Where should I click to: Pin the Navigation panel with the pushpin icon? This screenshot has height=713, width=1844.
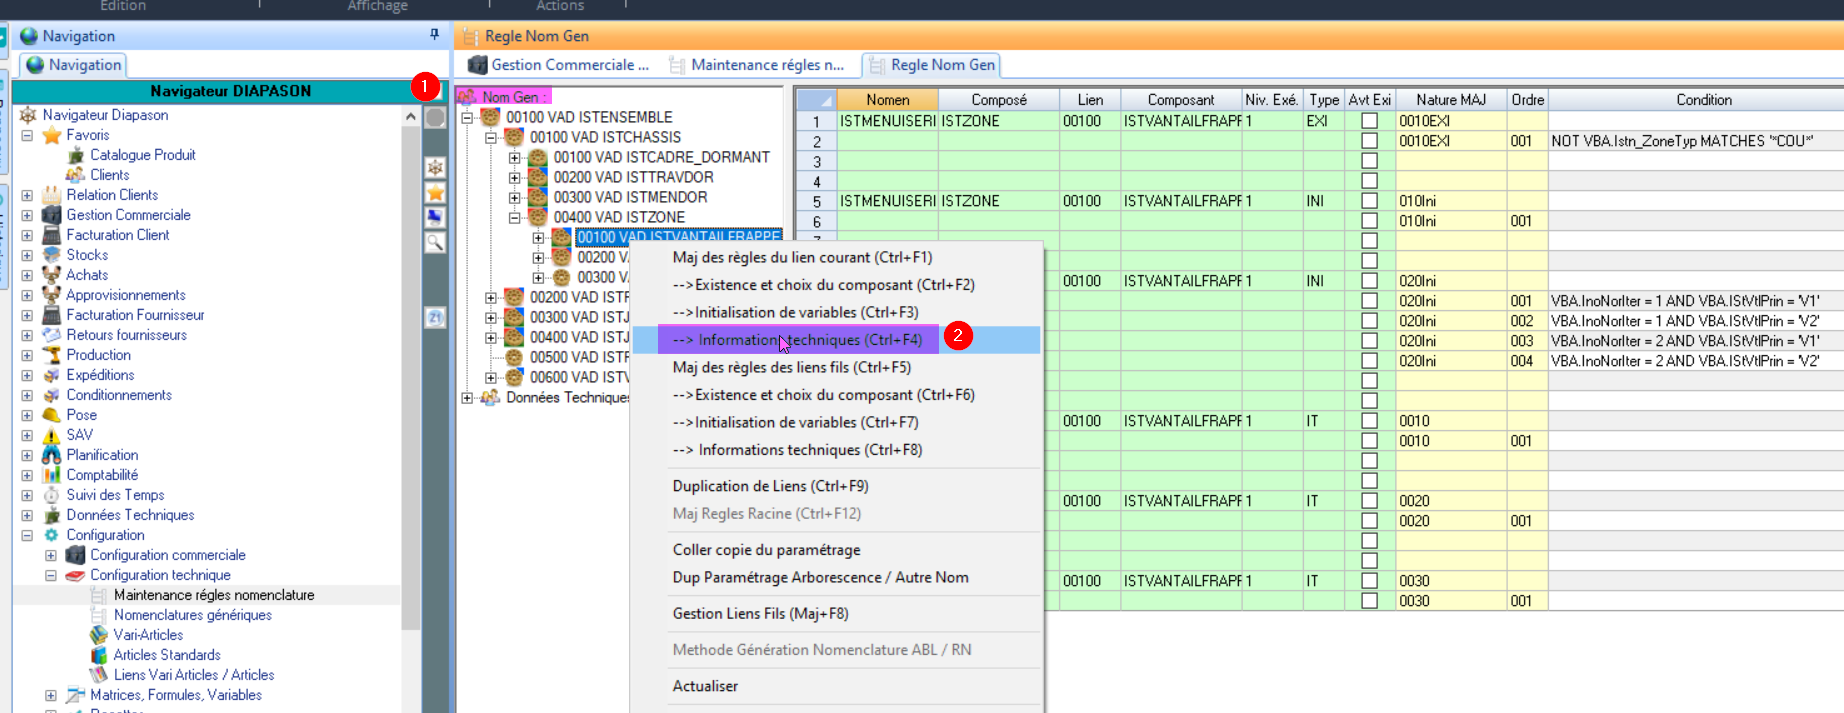[434, 35]
